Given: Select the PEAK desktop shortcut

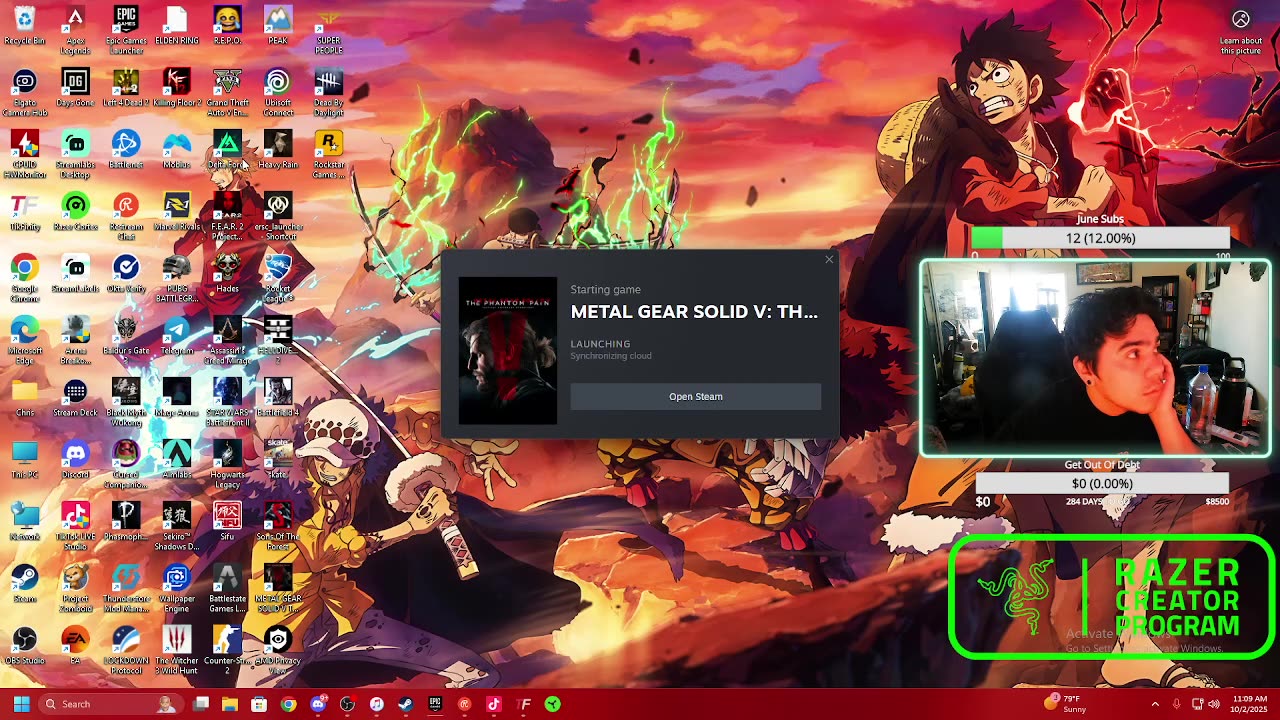Looking at the screenshot, I should 277,27.
